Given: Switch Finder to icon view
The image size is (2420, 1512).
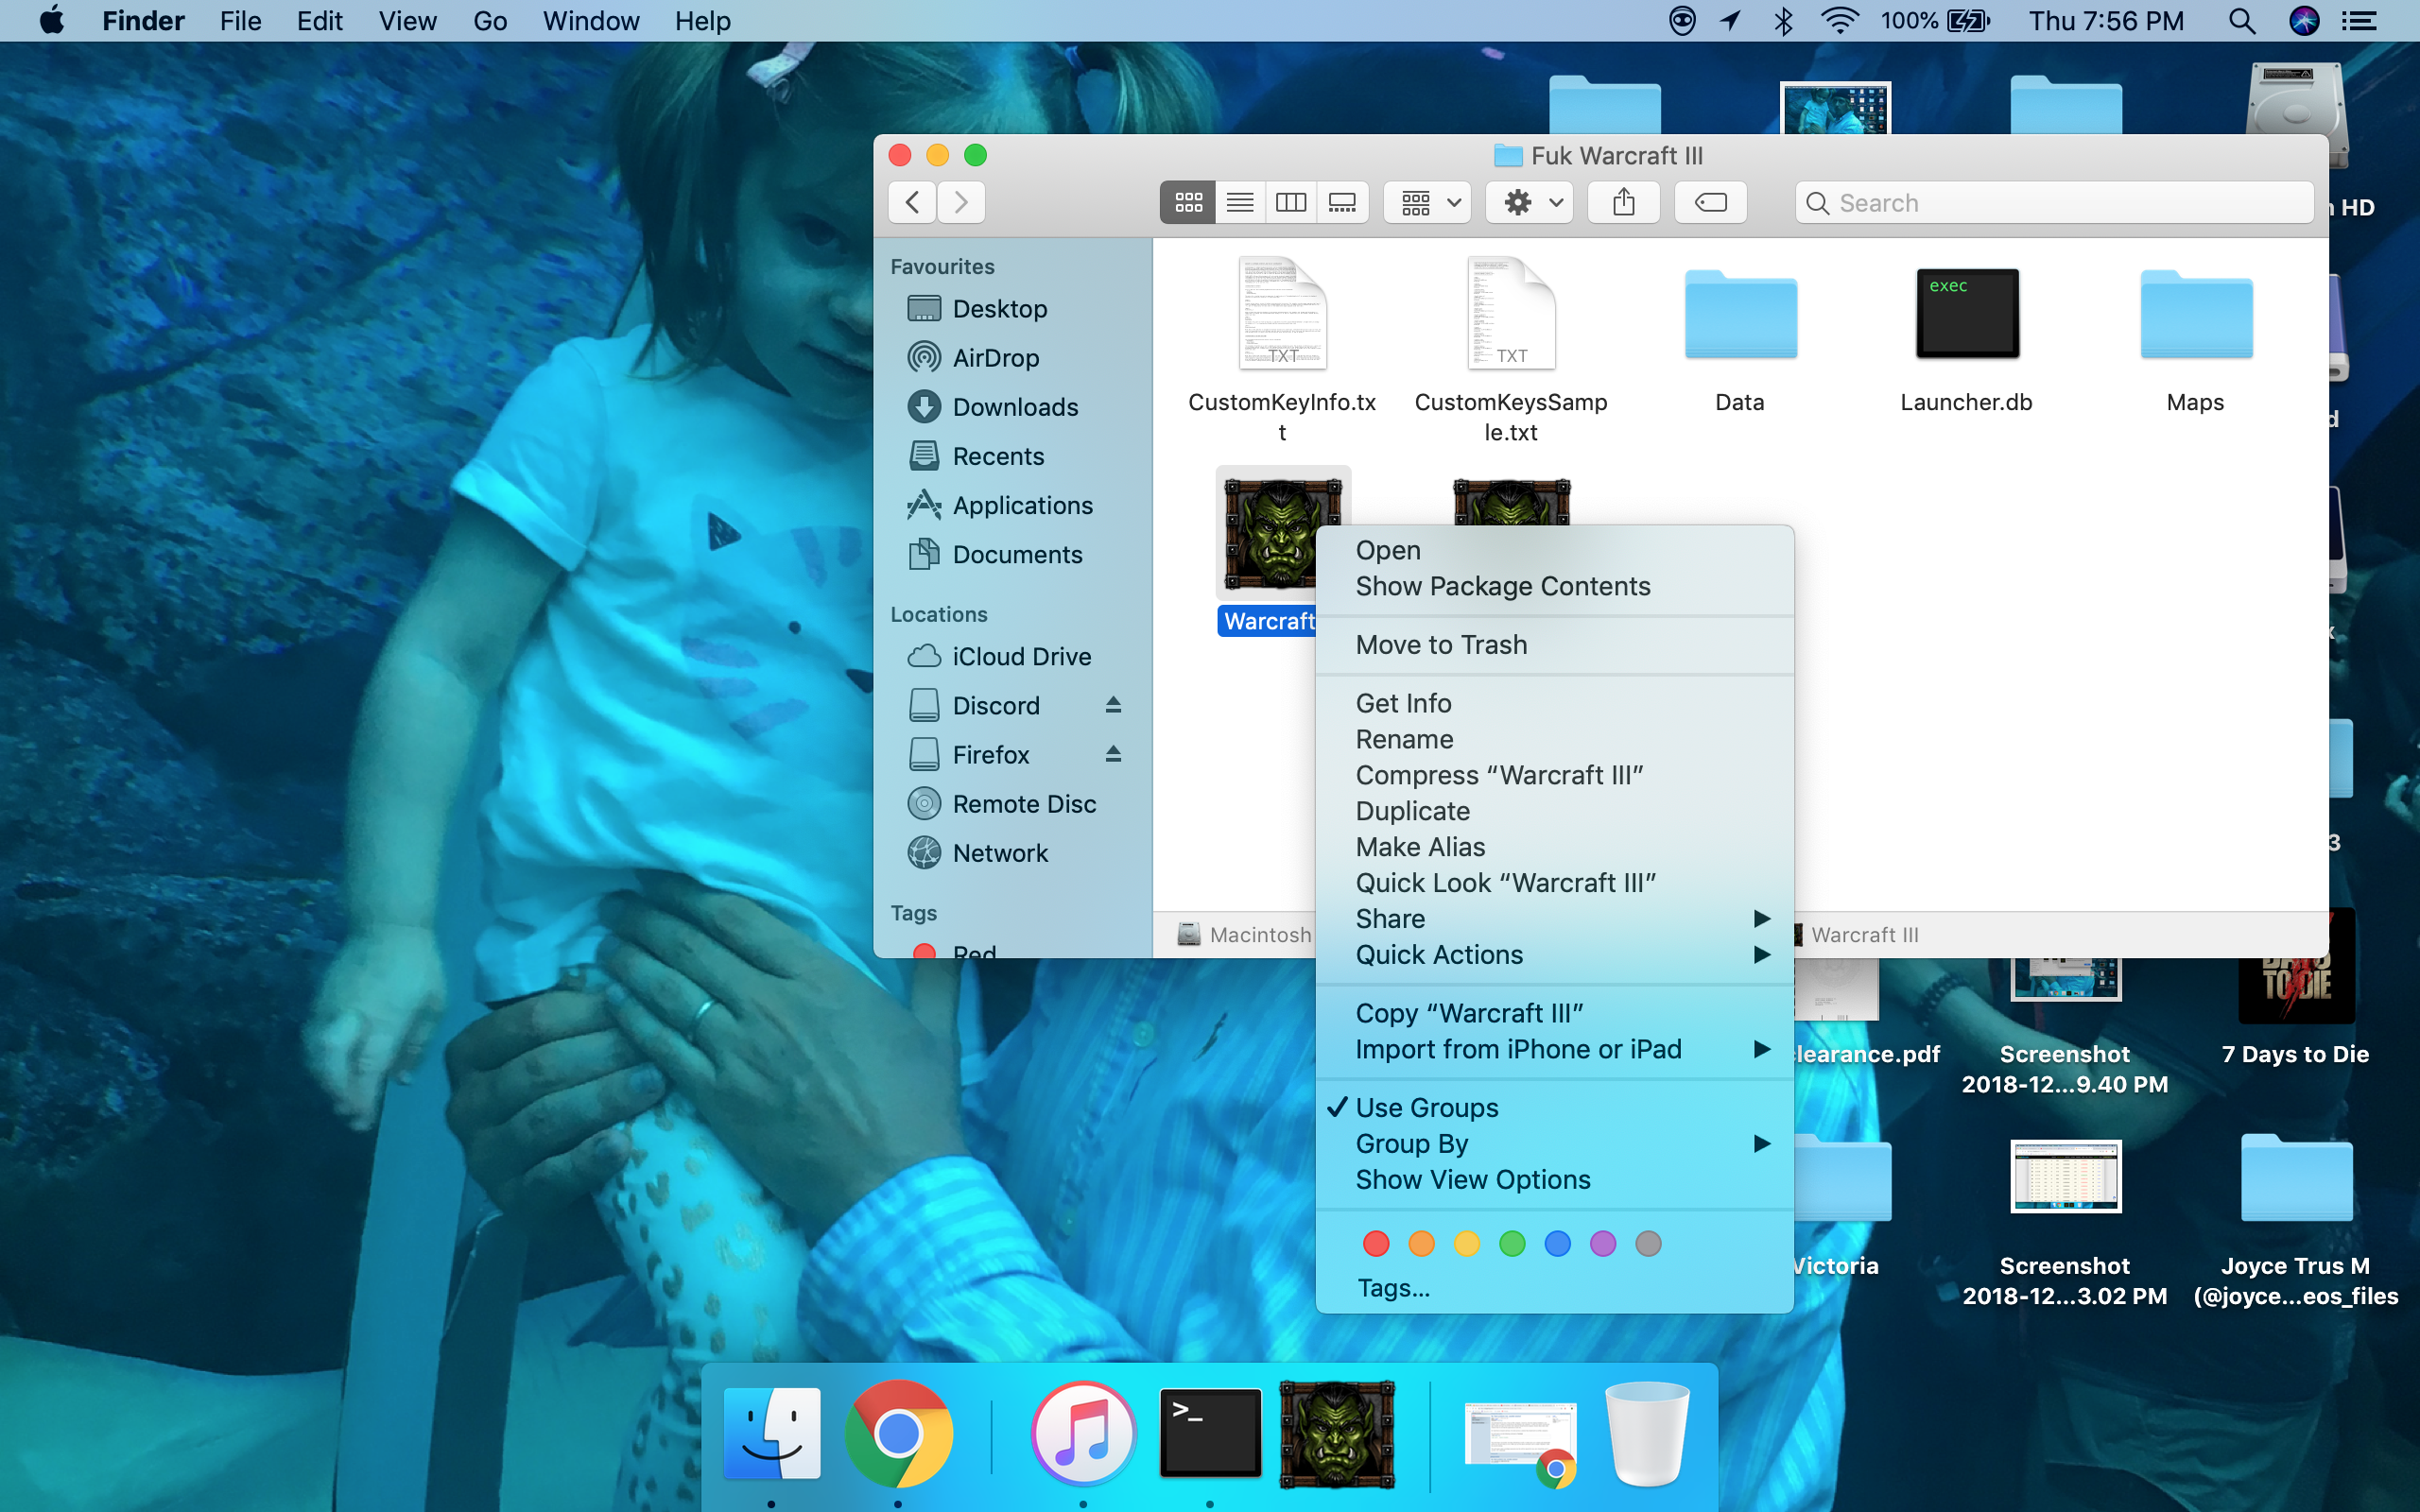Looking at the screenshot, I should [x=1188, y=203].
